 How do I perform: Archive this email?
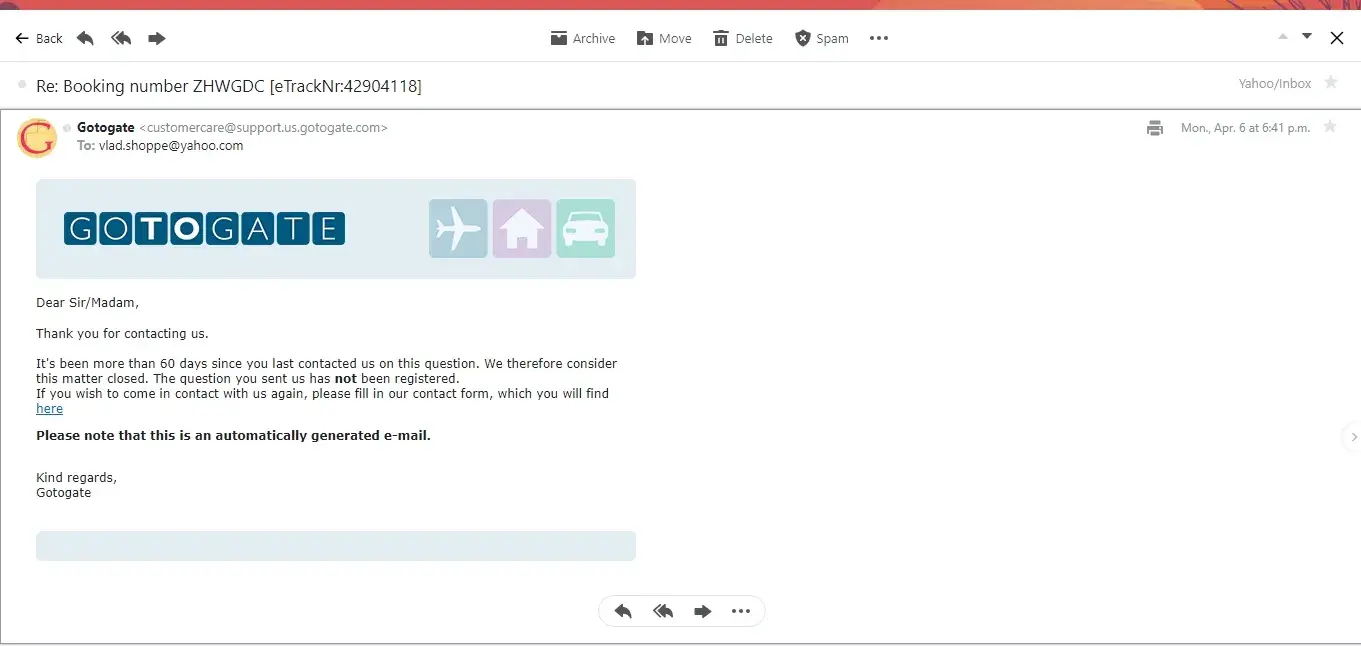click(583, 38)
